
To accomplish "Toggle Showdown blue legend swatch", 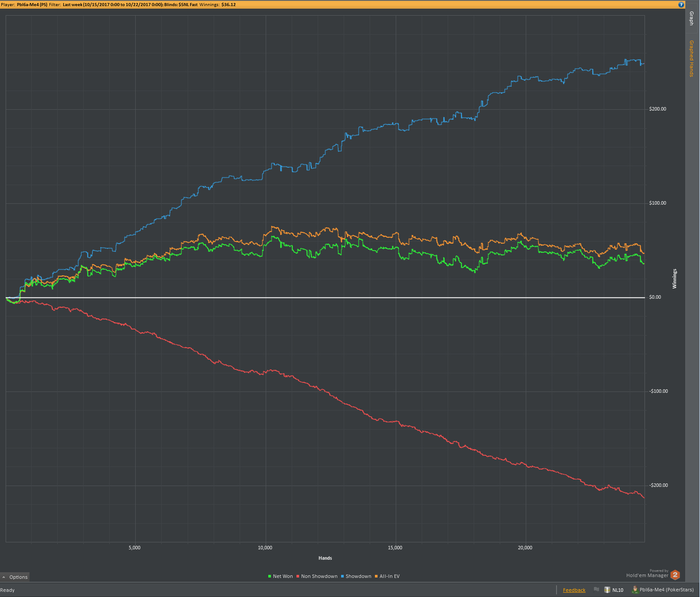I will (x=342, y=576).
